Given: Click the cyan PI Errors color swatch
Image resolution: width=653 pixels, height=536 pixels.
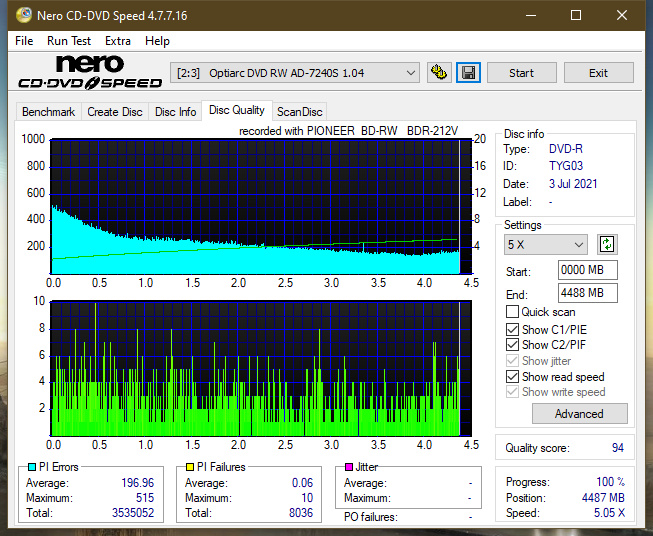Looking at the screenshot, I should point(32,467).
